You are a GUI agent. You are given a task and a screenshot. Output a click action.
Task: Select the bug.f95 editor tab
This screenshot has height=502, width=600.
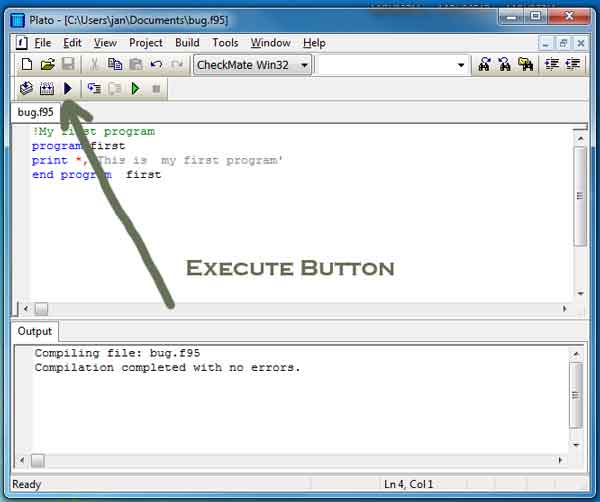pyautogui.click(x=36, y=112)
